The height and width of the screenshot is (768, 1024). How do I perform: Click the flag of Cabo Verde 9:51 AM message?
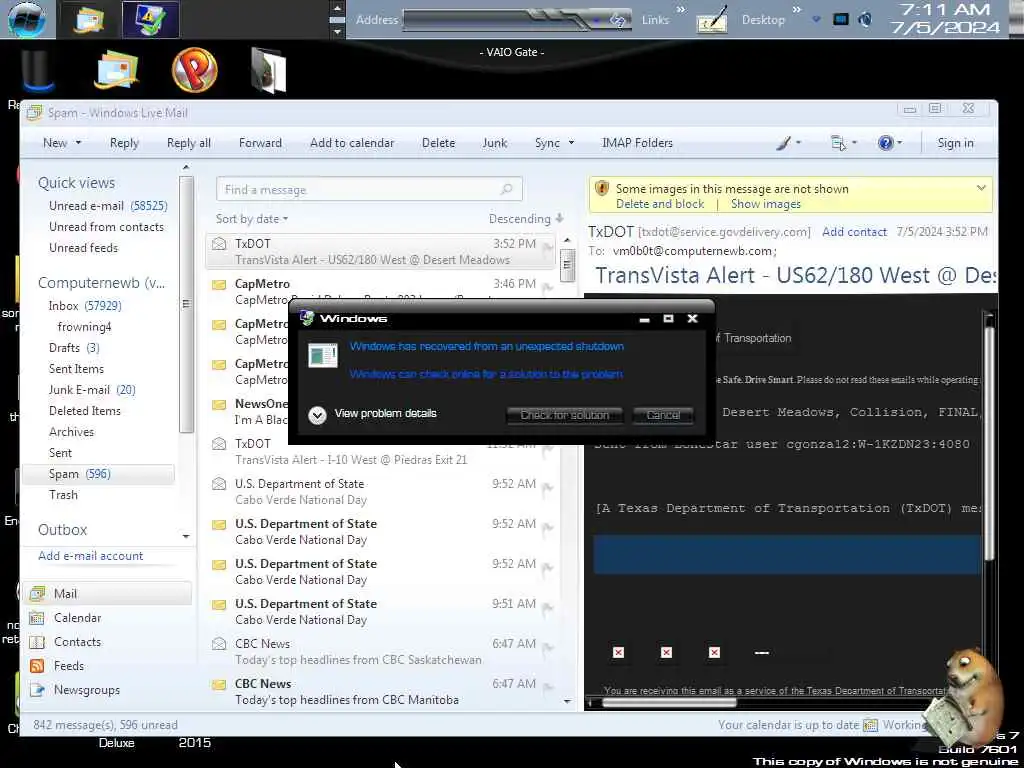(547, 609)
